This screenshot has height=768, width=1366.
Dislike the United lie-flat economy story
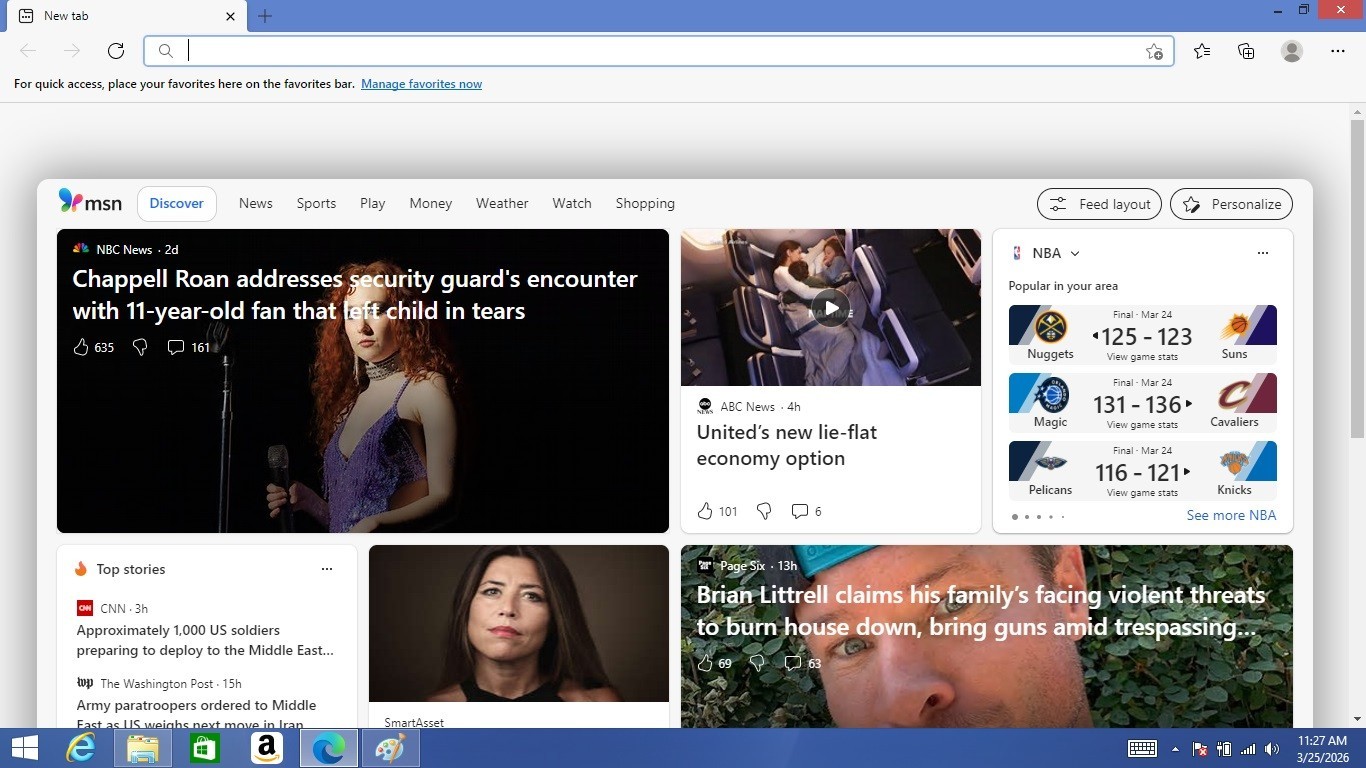764,511
